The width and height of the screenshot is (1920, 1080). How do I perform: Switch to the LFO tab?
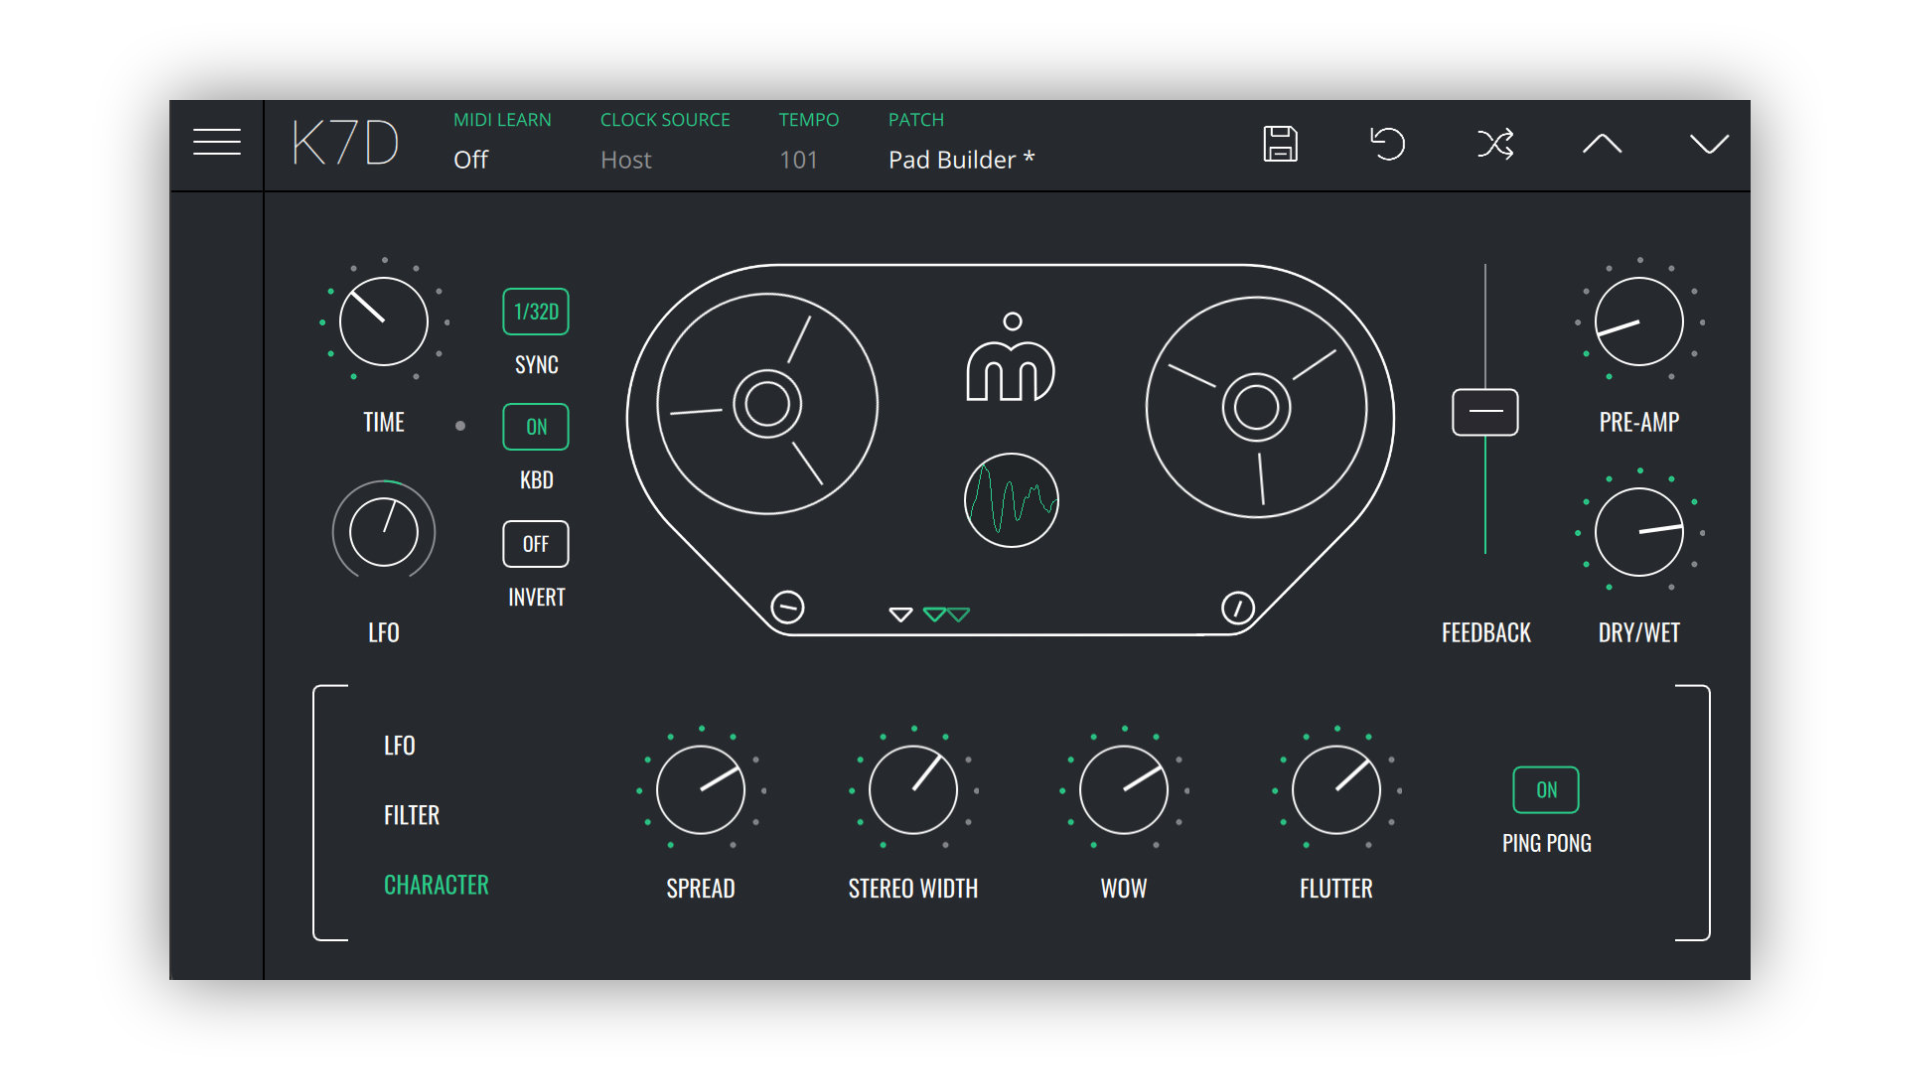click(x=399, y=745)
